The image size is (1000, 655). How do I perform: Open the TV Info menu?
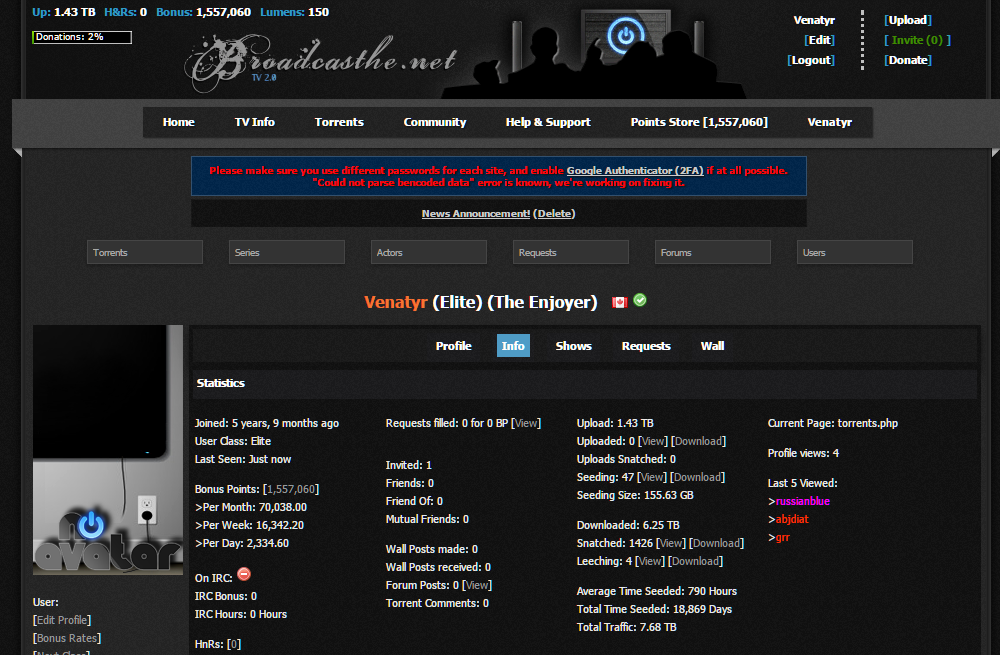[254, 122]
